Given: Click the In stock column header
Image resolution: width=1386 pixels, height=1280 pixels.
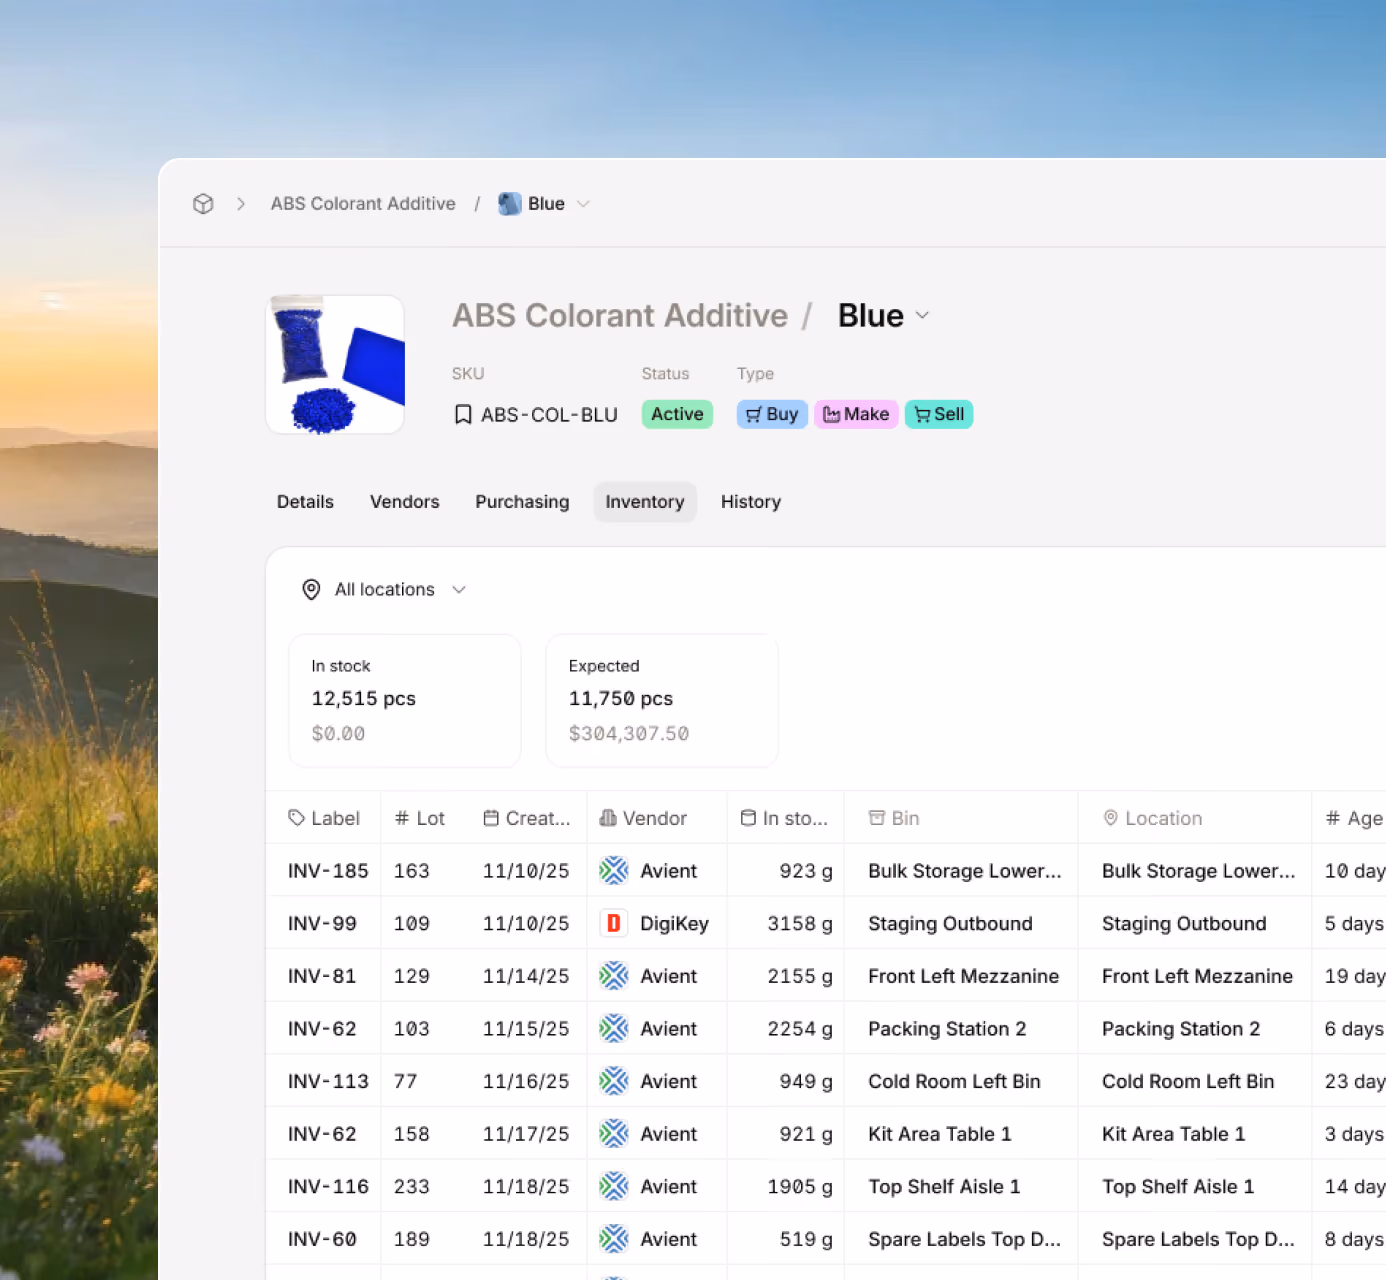Looking at the screenshot, I should tap(785, 818).
